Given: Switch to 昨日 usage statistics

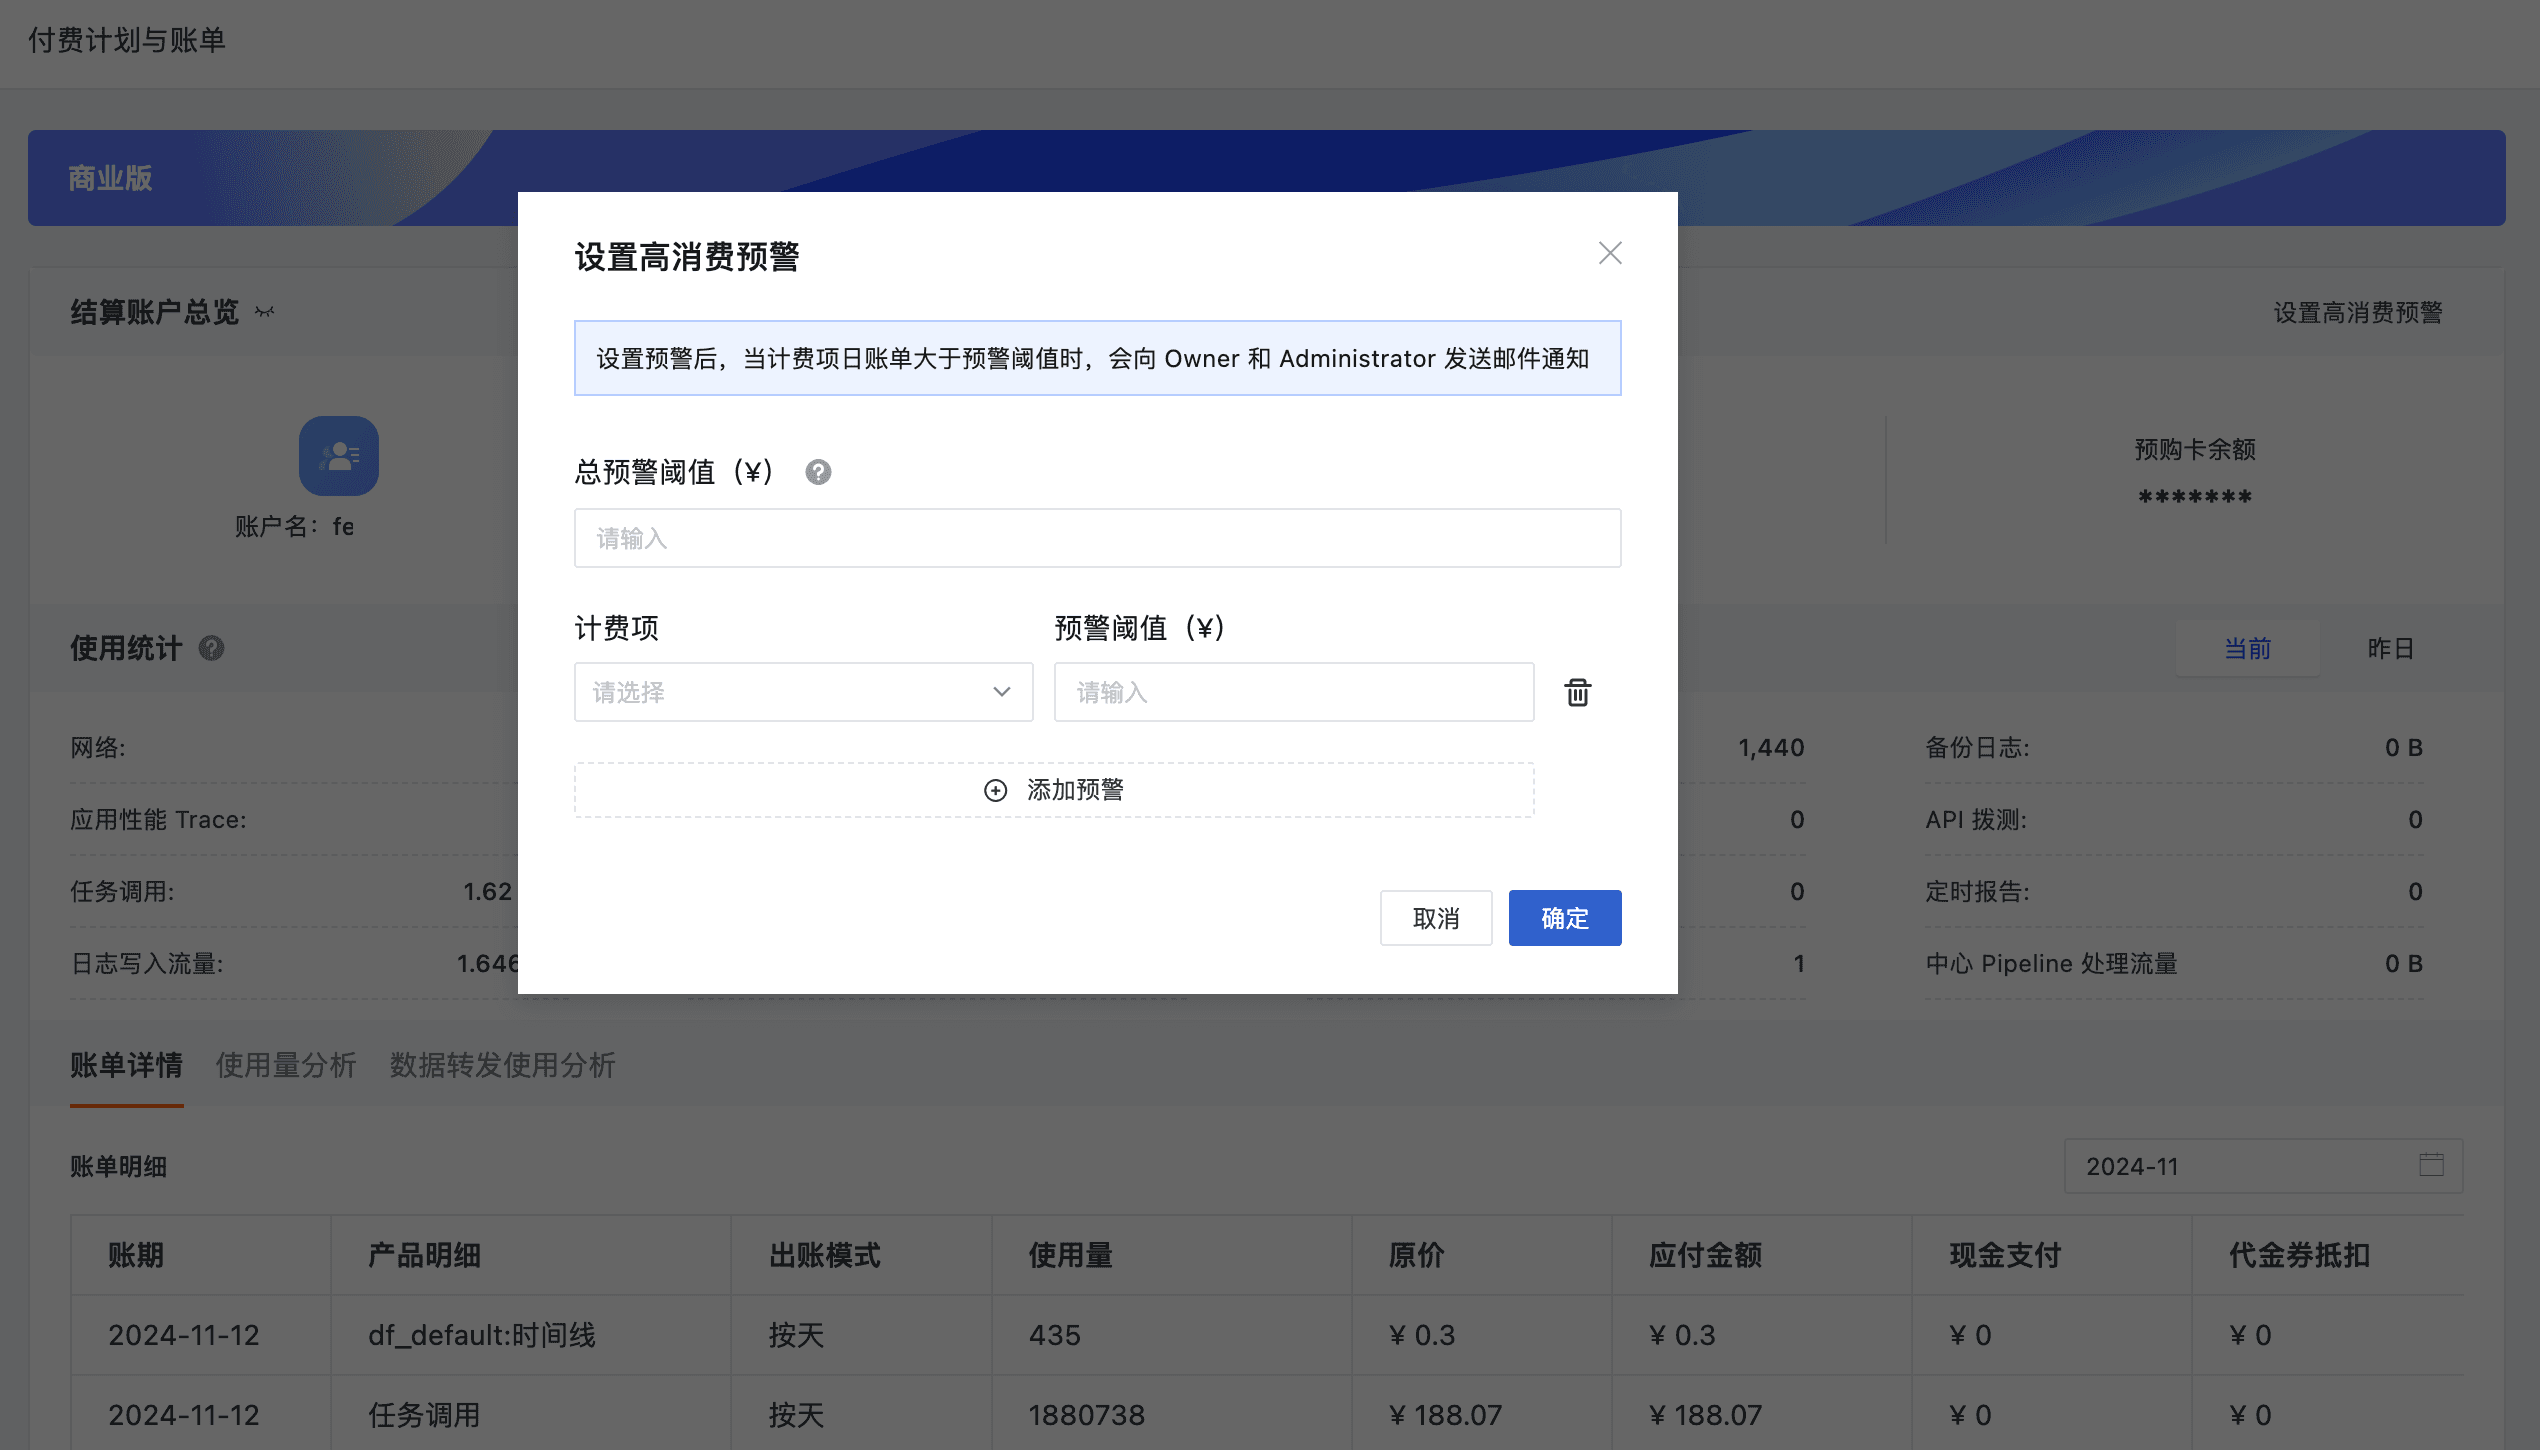Looking at the screenshot, I should pyautogui.click(x=2390, y=648).
